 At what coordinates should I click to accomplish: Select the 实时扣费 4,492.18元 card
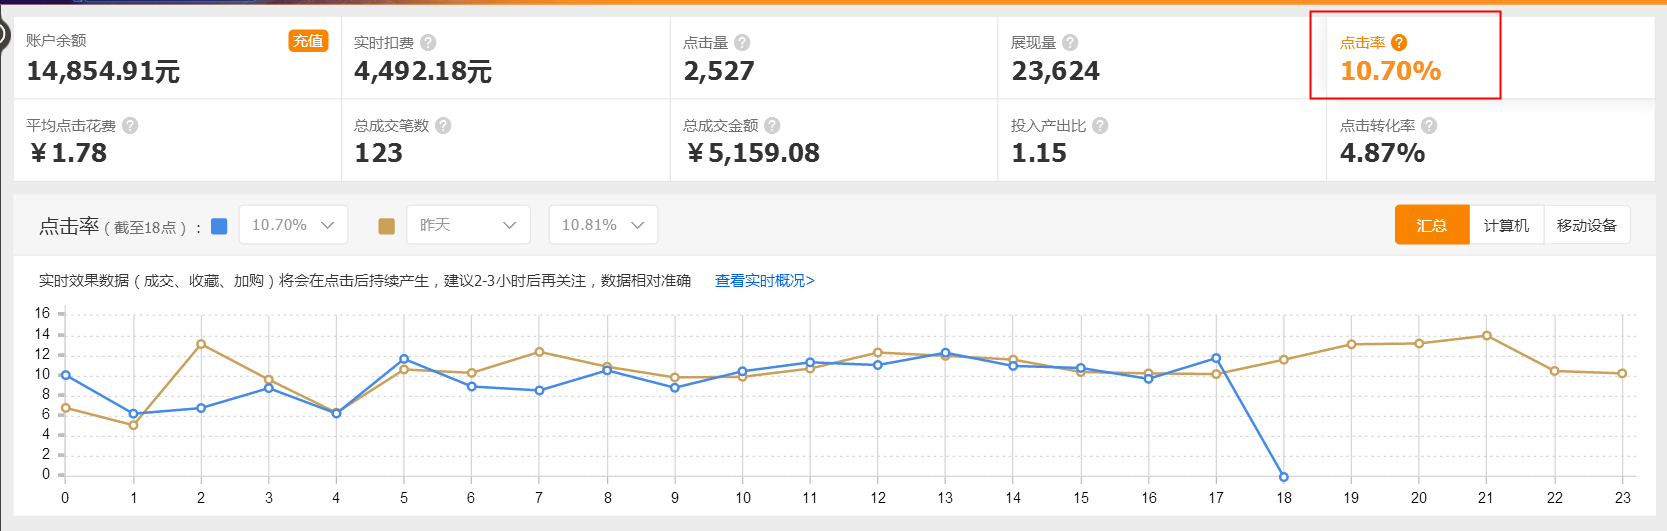tap(506, 57)
